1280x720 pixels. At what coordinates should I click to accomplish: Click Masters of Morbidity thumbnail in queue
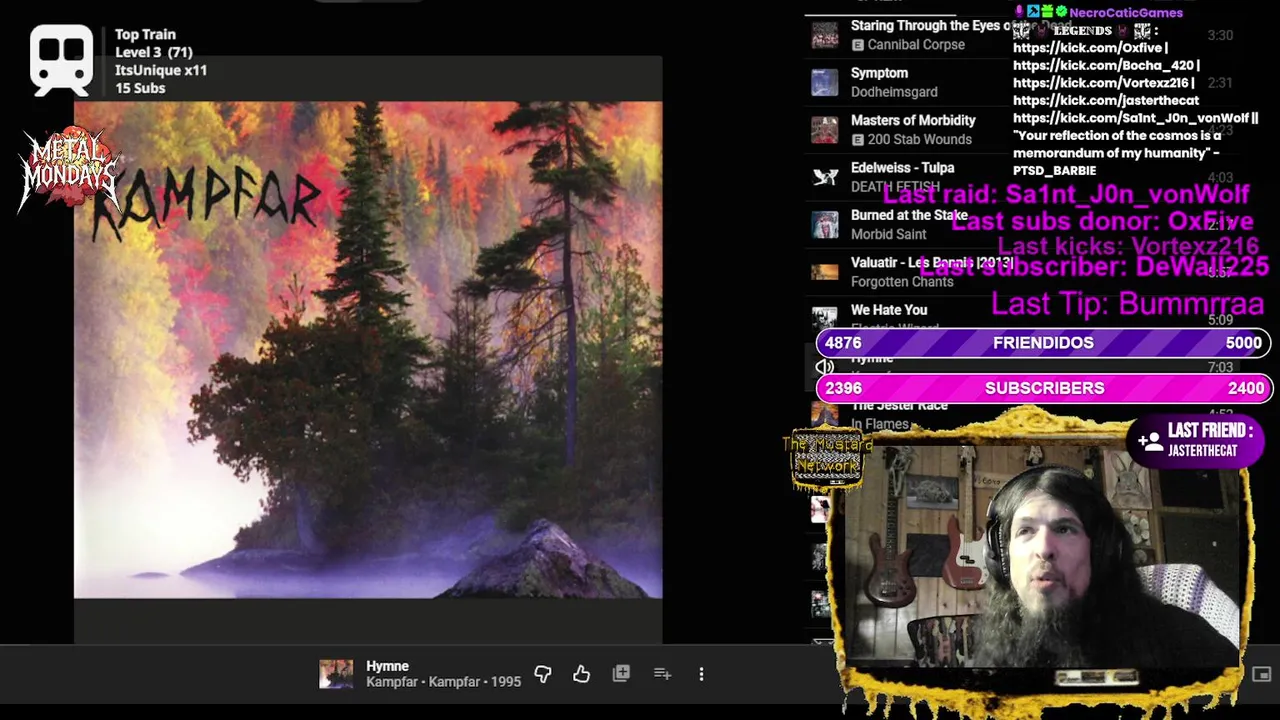825,130
